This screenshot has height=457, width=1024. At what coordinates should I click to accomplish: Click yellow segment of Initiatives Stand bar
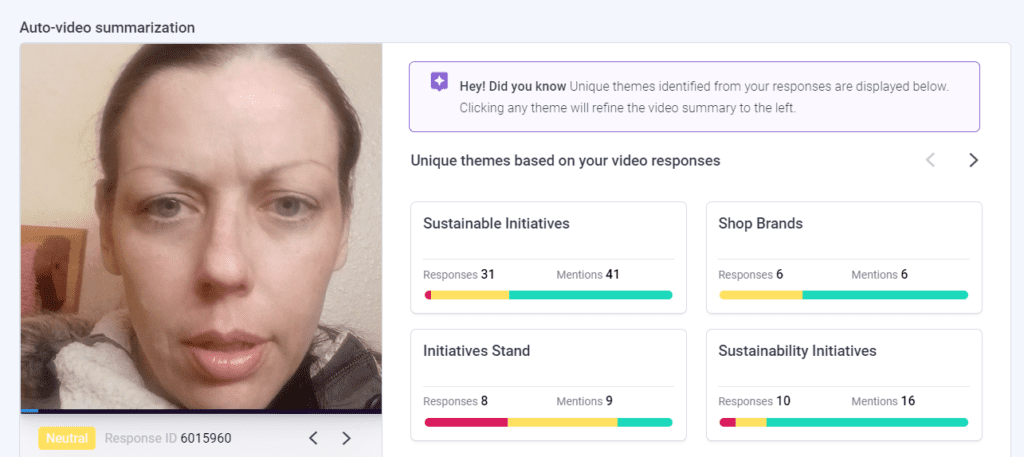562,422
